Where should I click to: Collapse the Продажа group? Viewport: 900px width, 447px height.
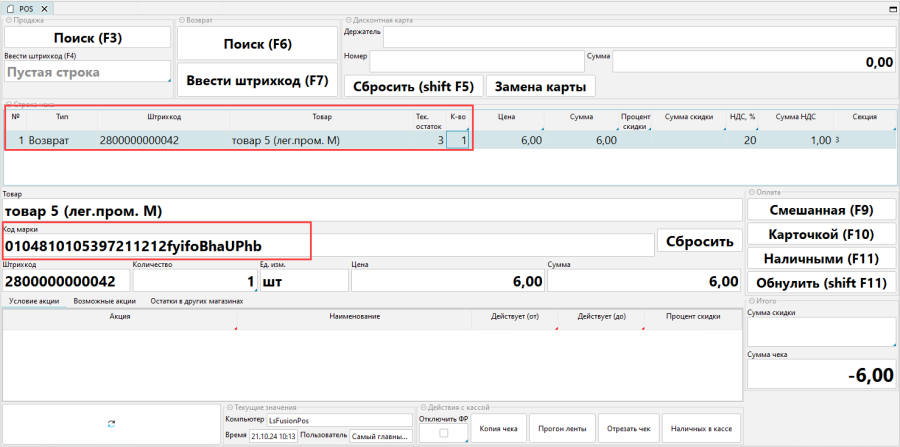coord(7,20)
